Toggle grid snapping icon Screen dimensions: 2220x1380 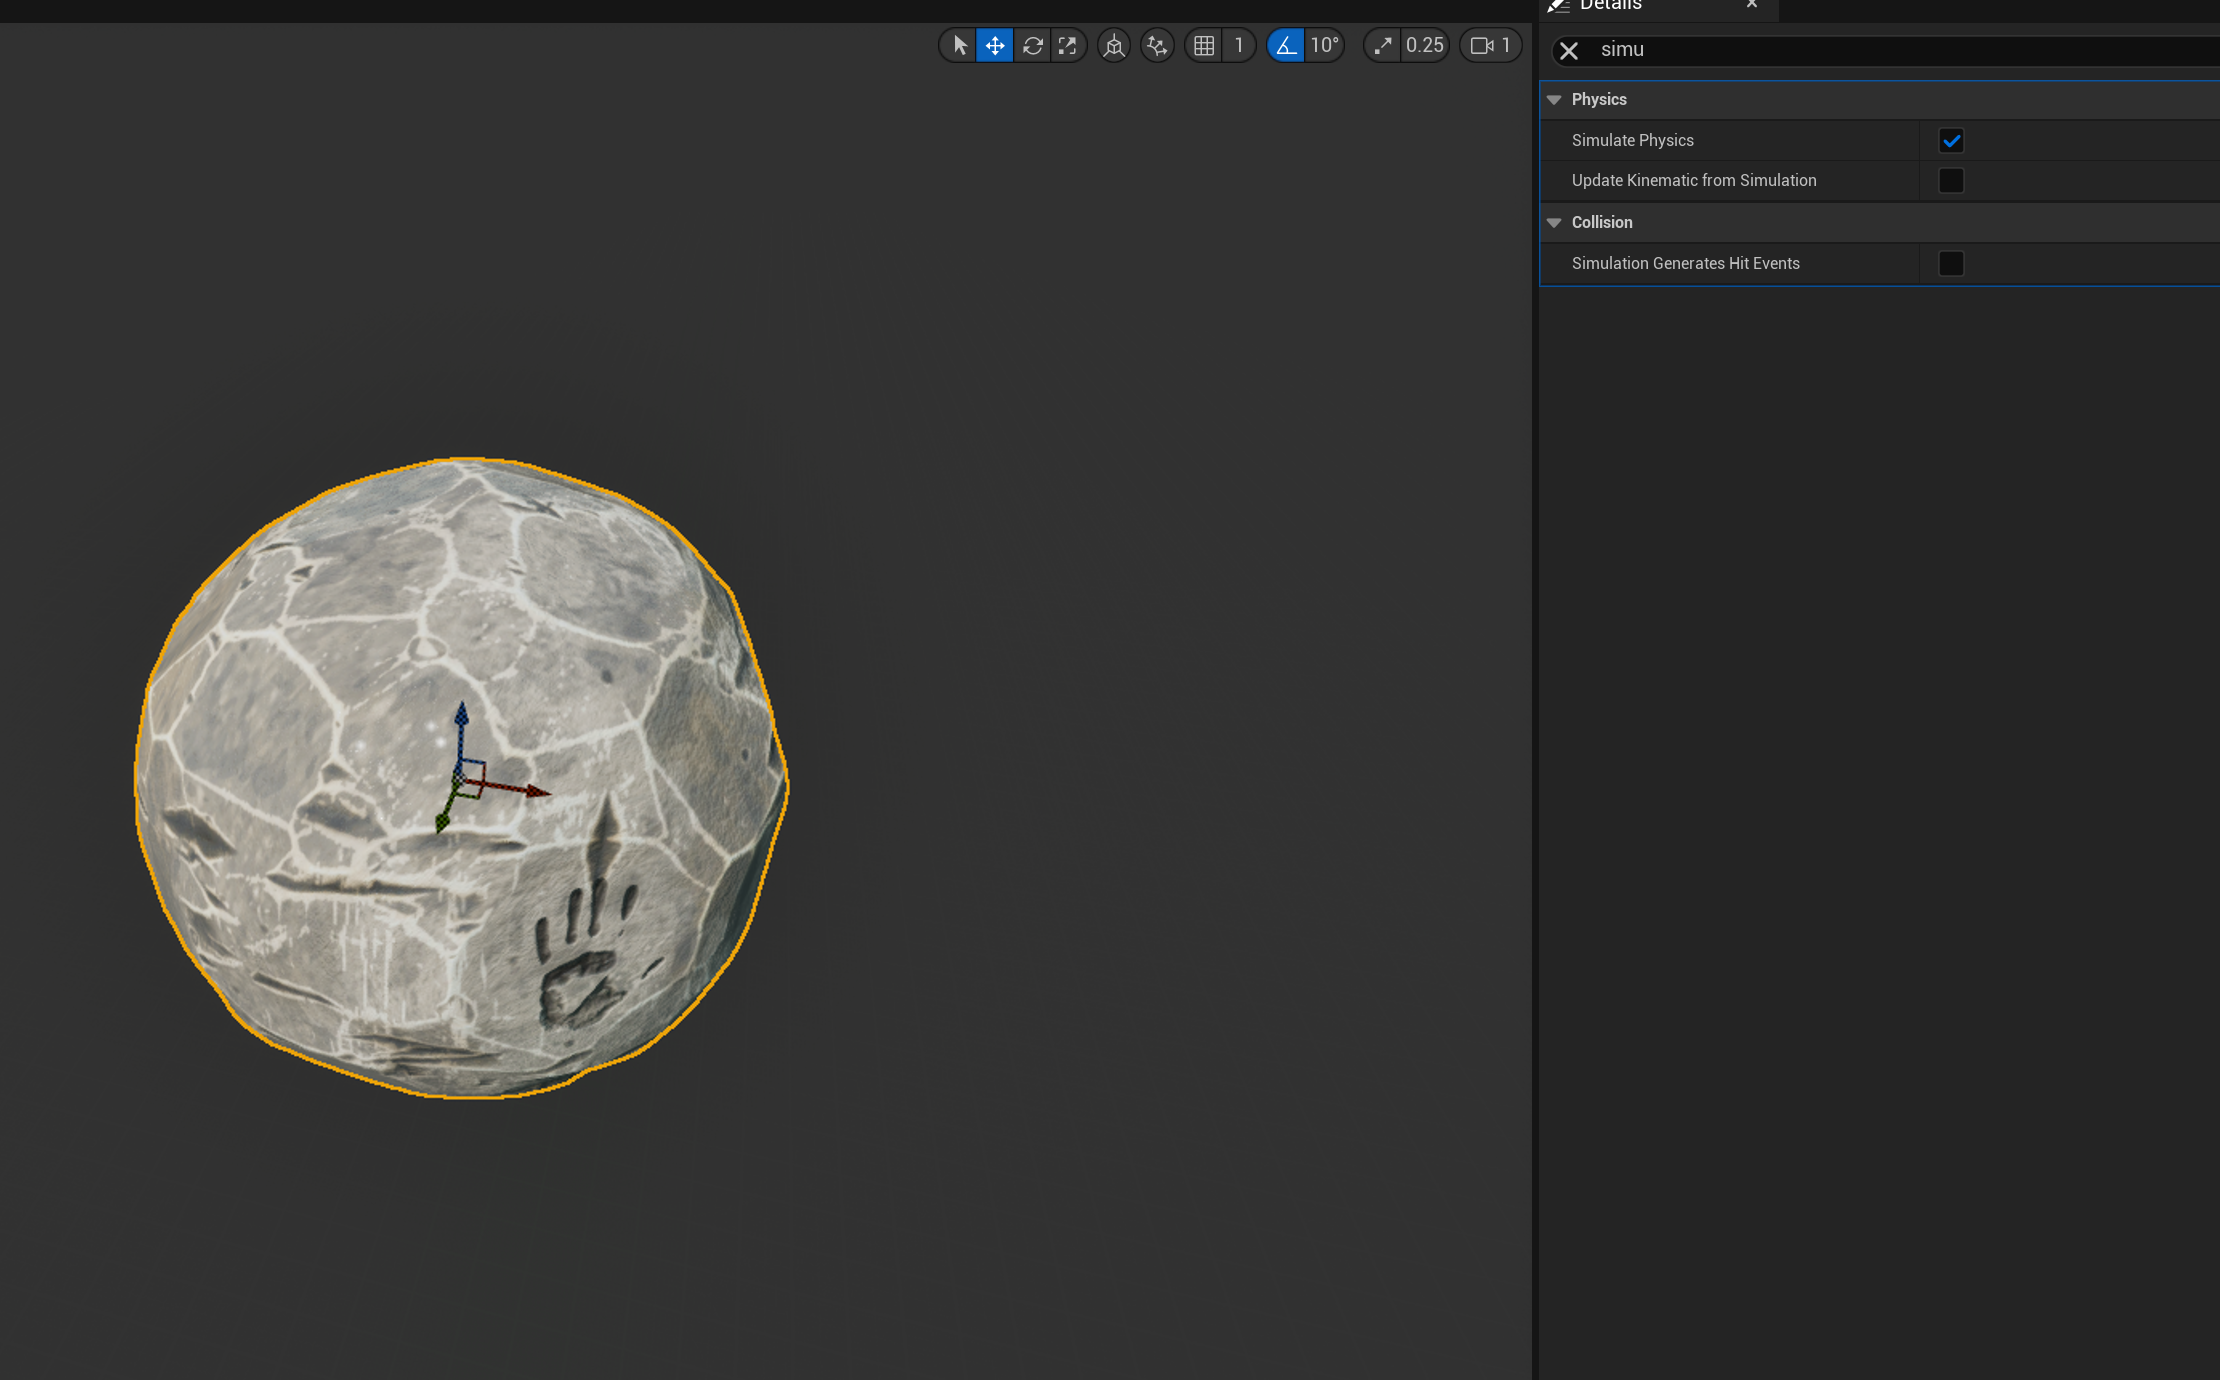(1204, 46)
